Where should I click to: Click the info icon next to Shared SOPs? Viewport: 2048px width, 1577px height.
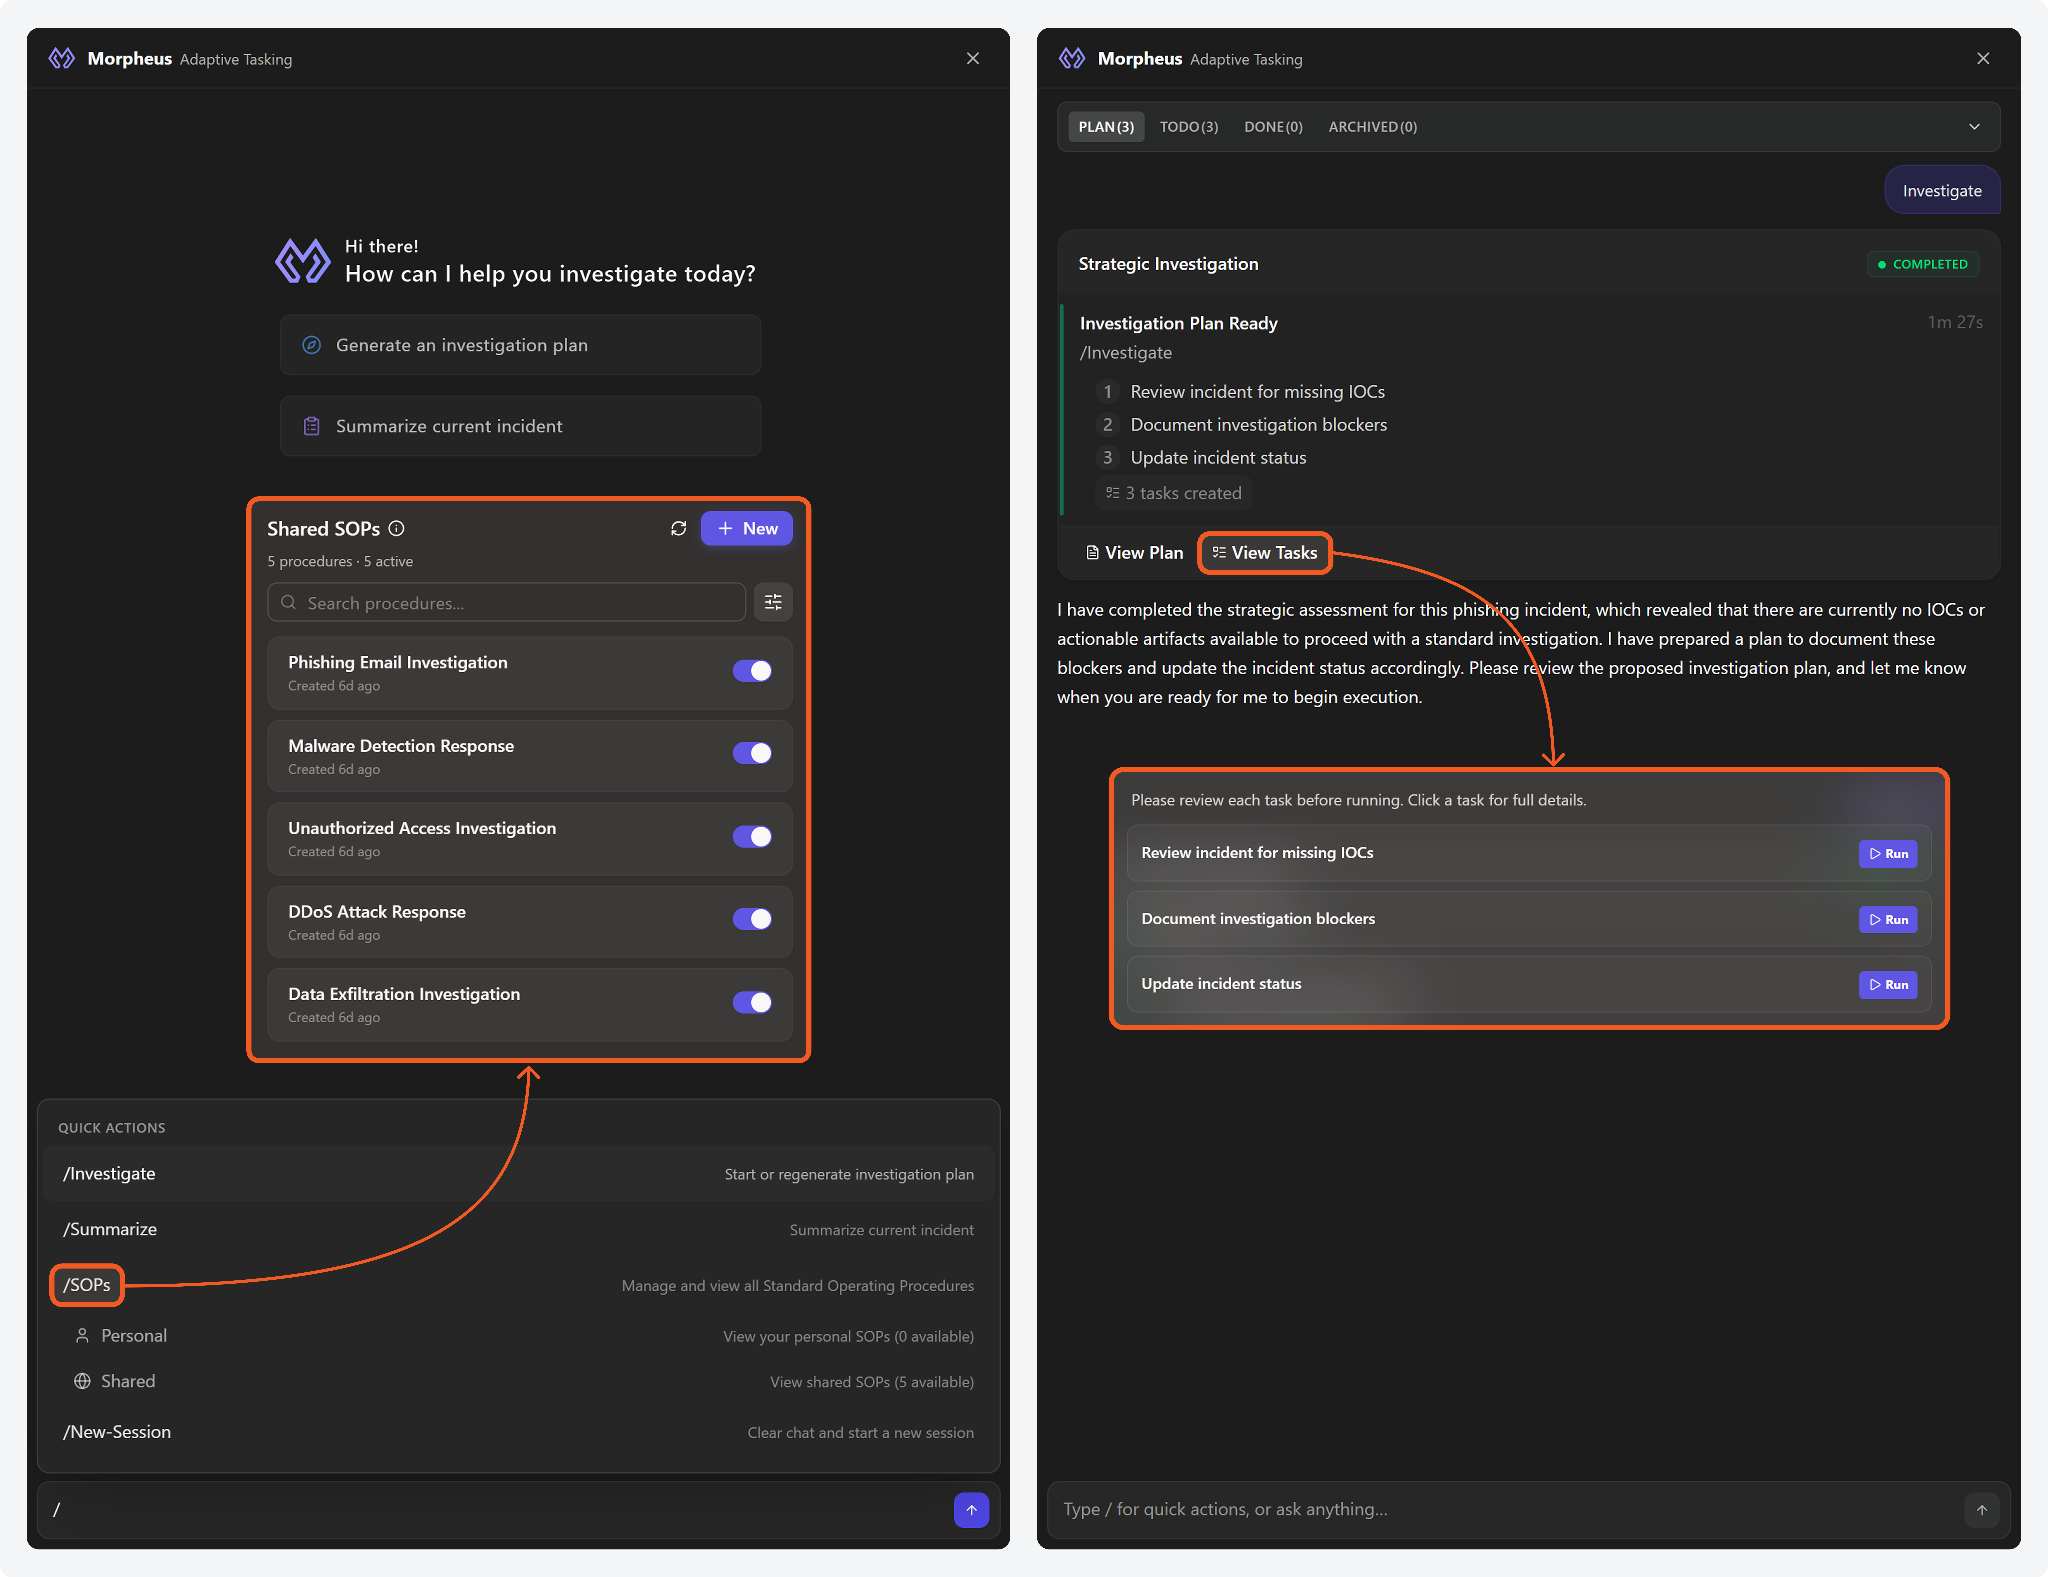click(397, 528)
